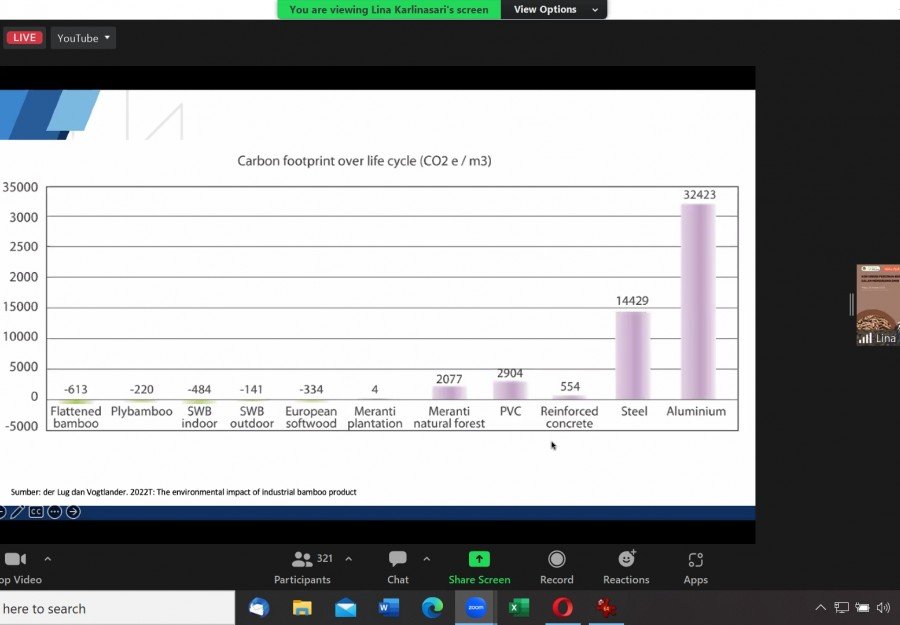Viewport: 900px width, 625px height.
Task: Open Thunderbird from the taskbar
Action: [x=259, y=607]
